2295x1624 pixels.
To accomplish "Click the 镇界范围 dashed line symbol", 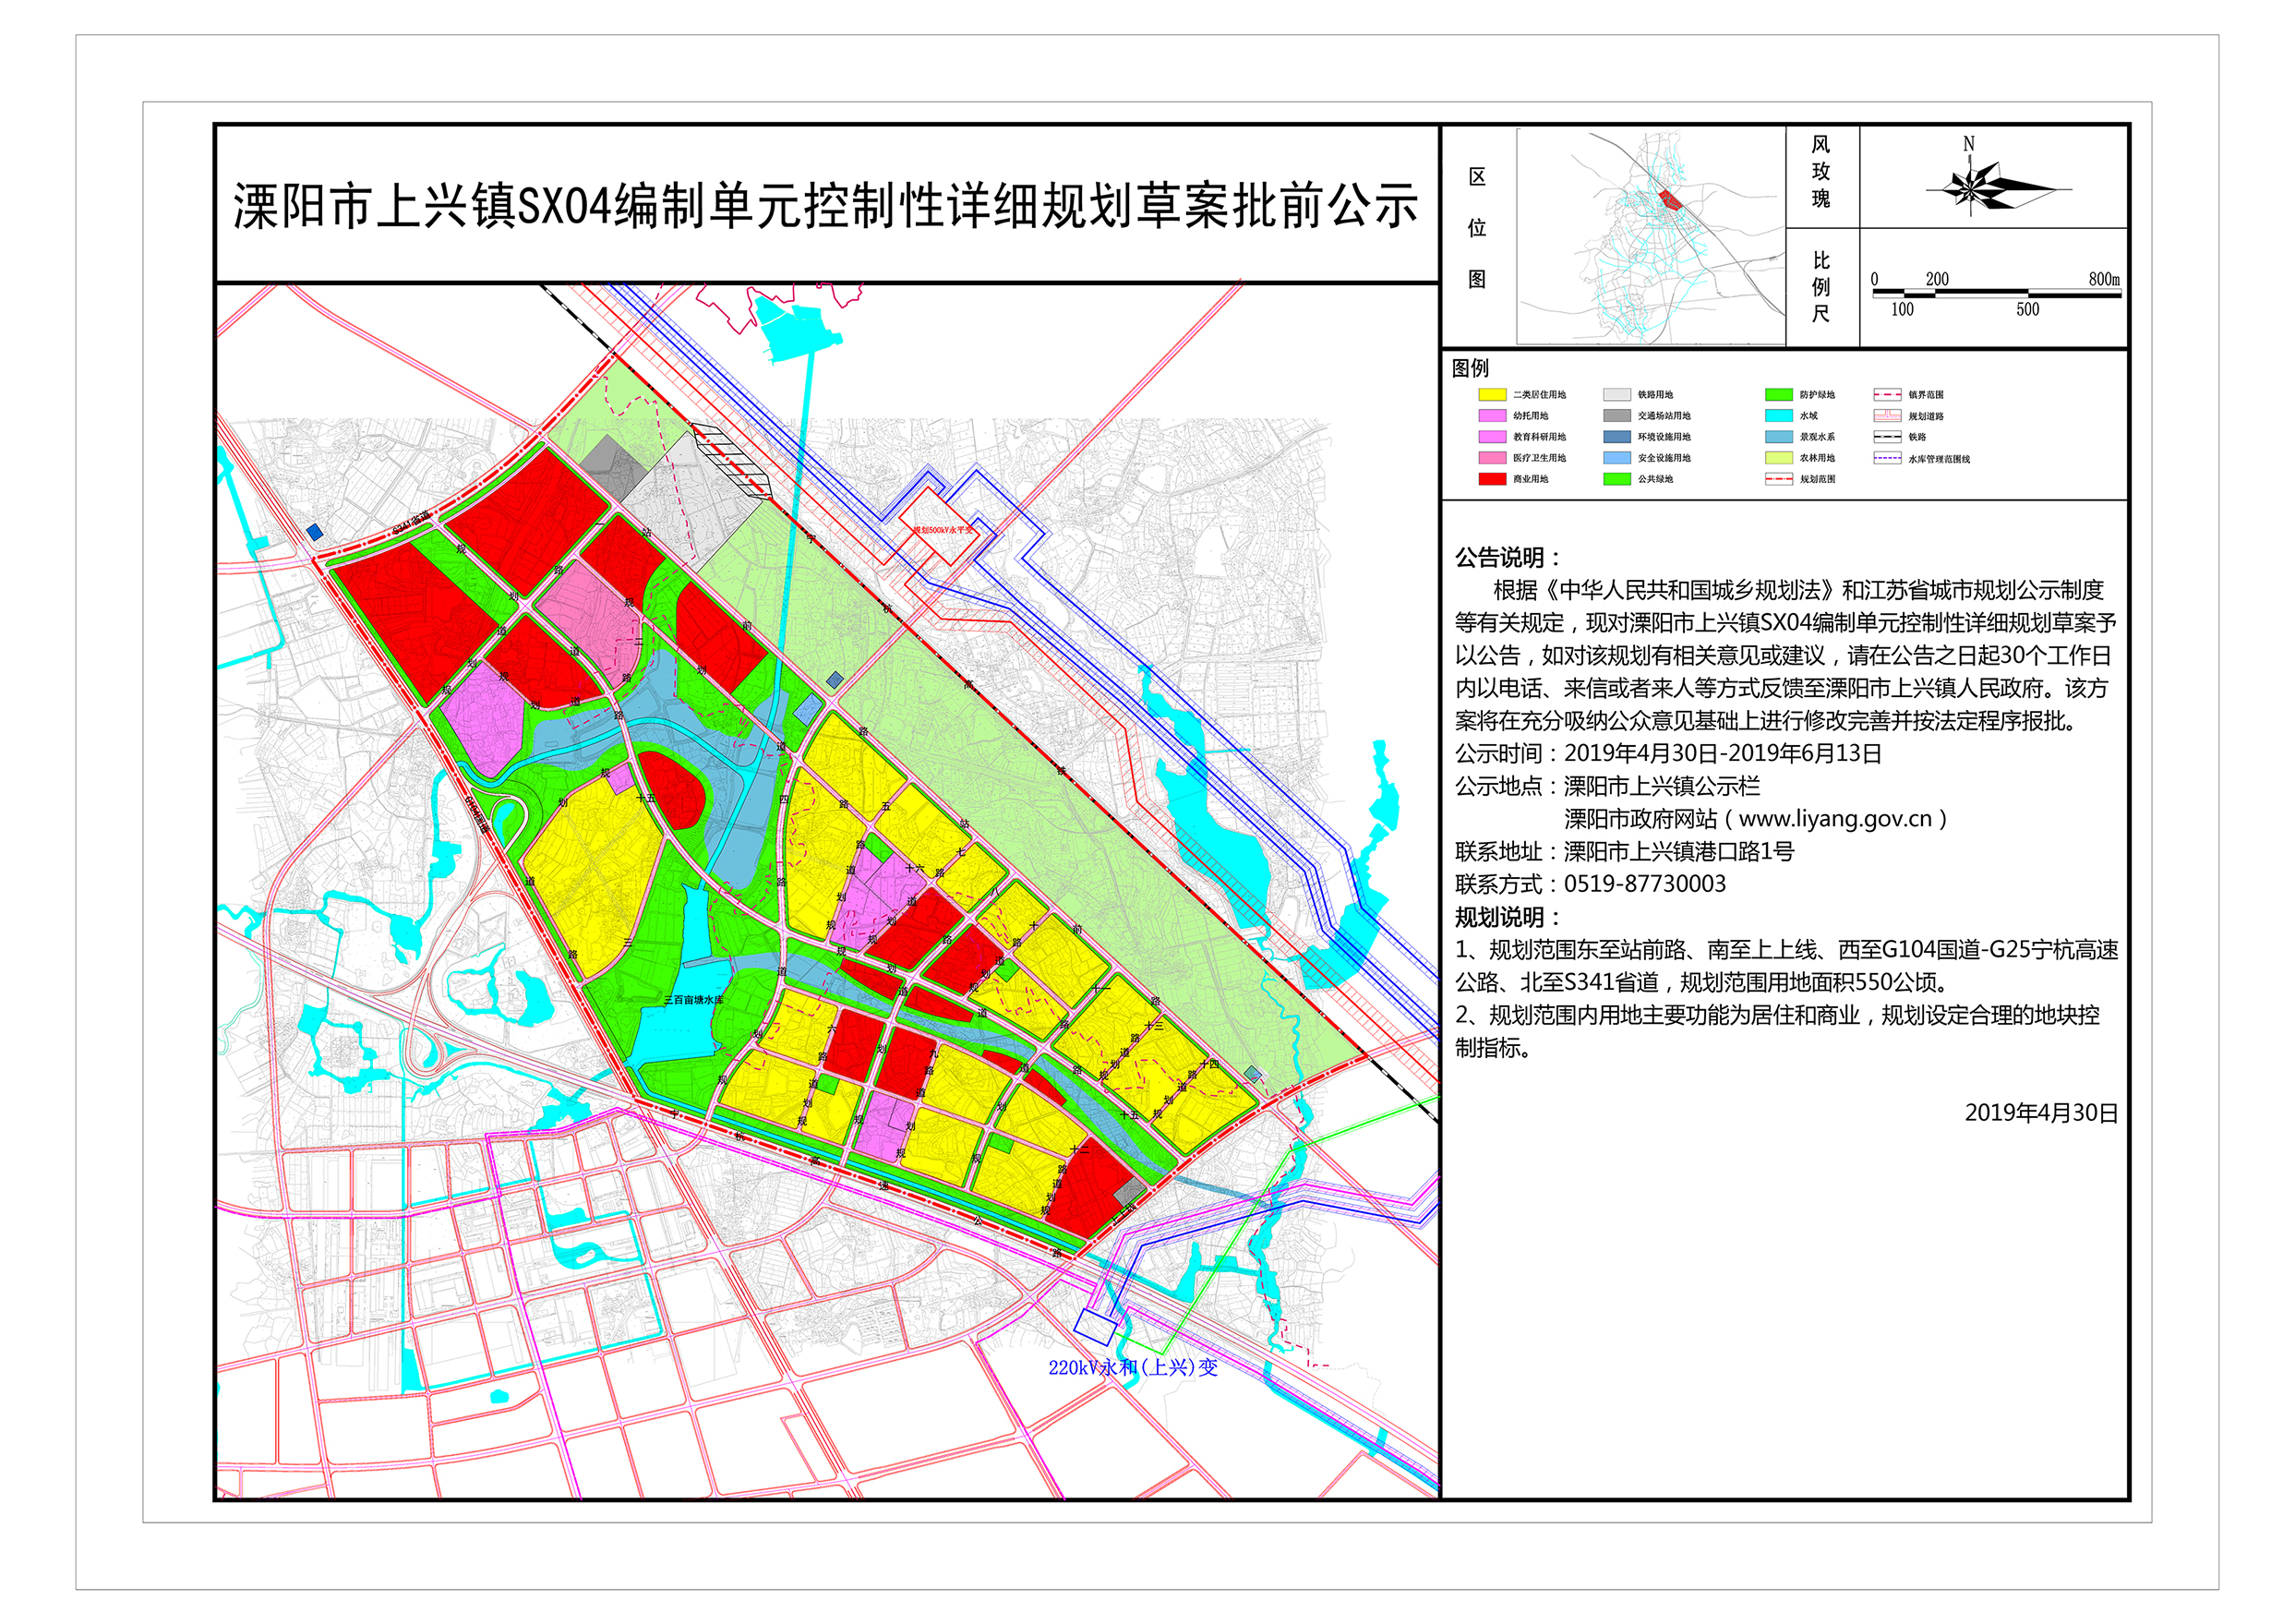I will point(1887,395).
